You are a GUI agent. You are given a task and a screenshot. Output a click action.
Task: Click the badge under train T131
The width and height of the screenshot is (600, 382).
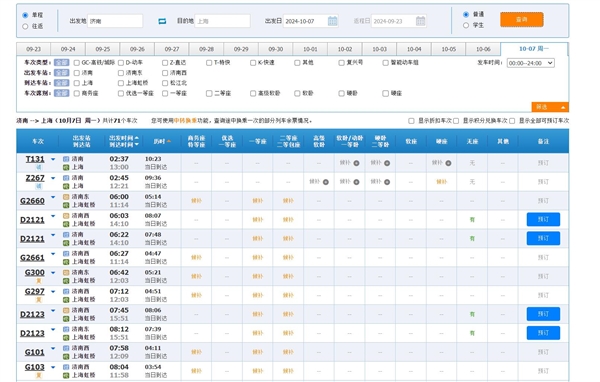(x=39, y=167)
